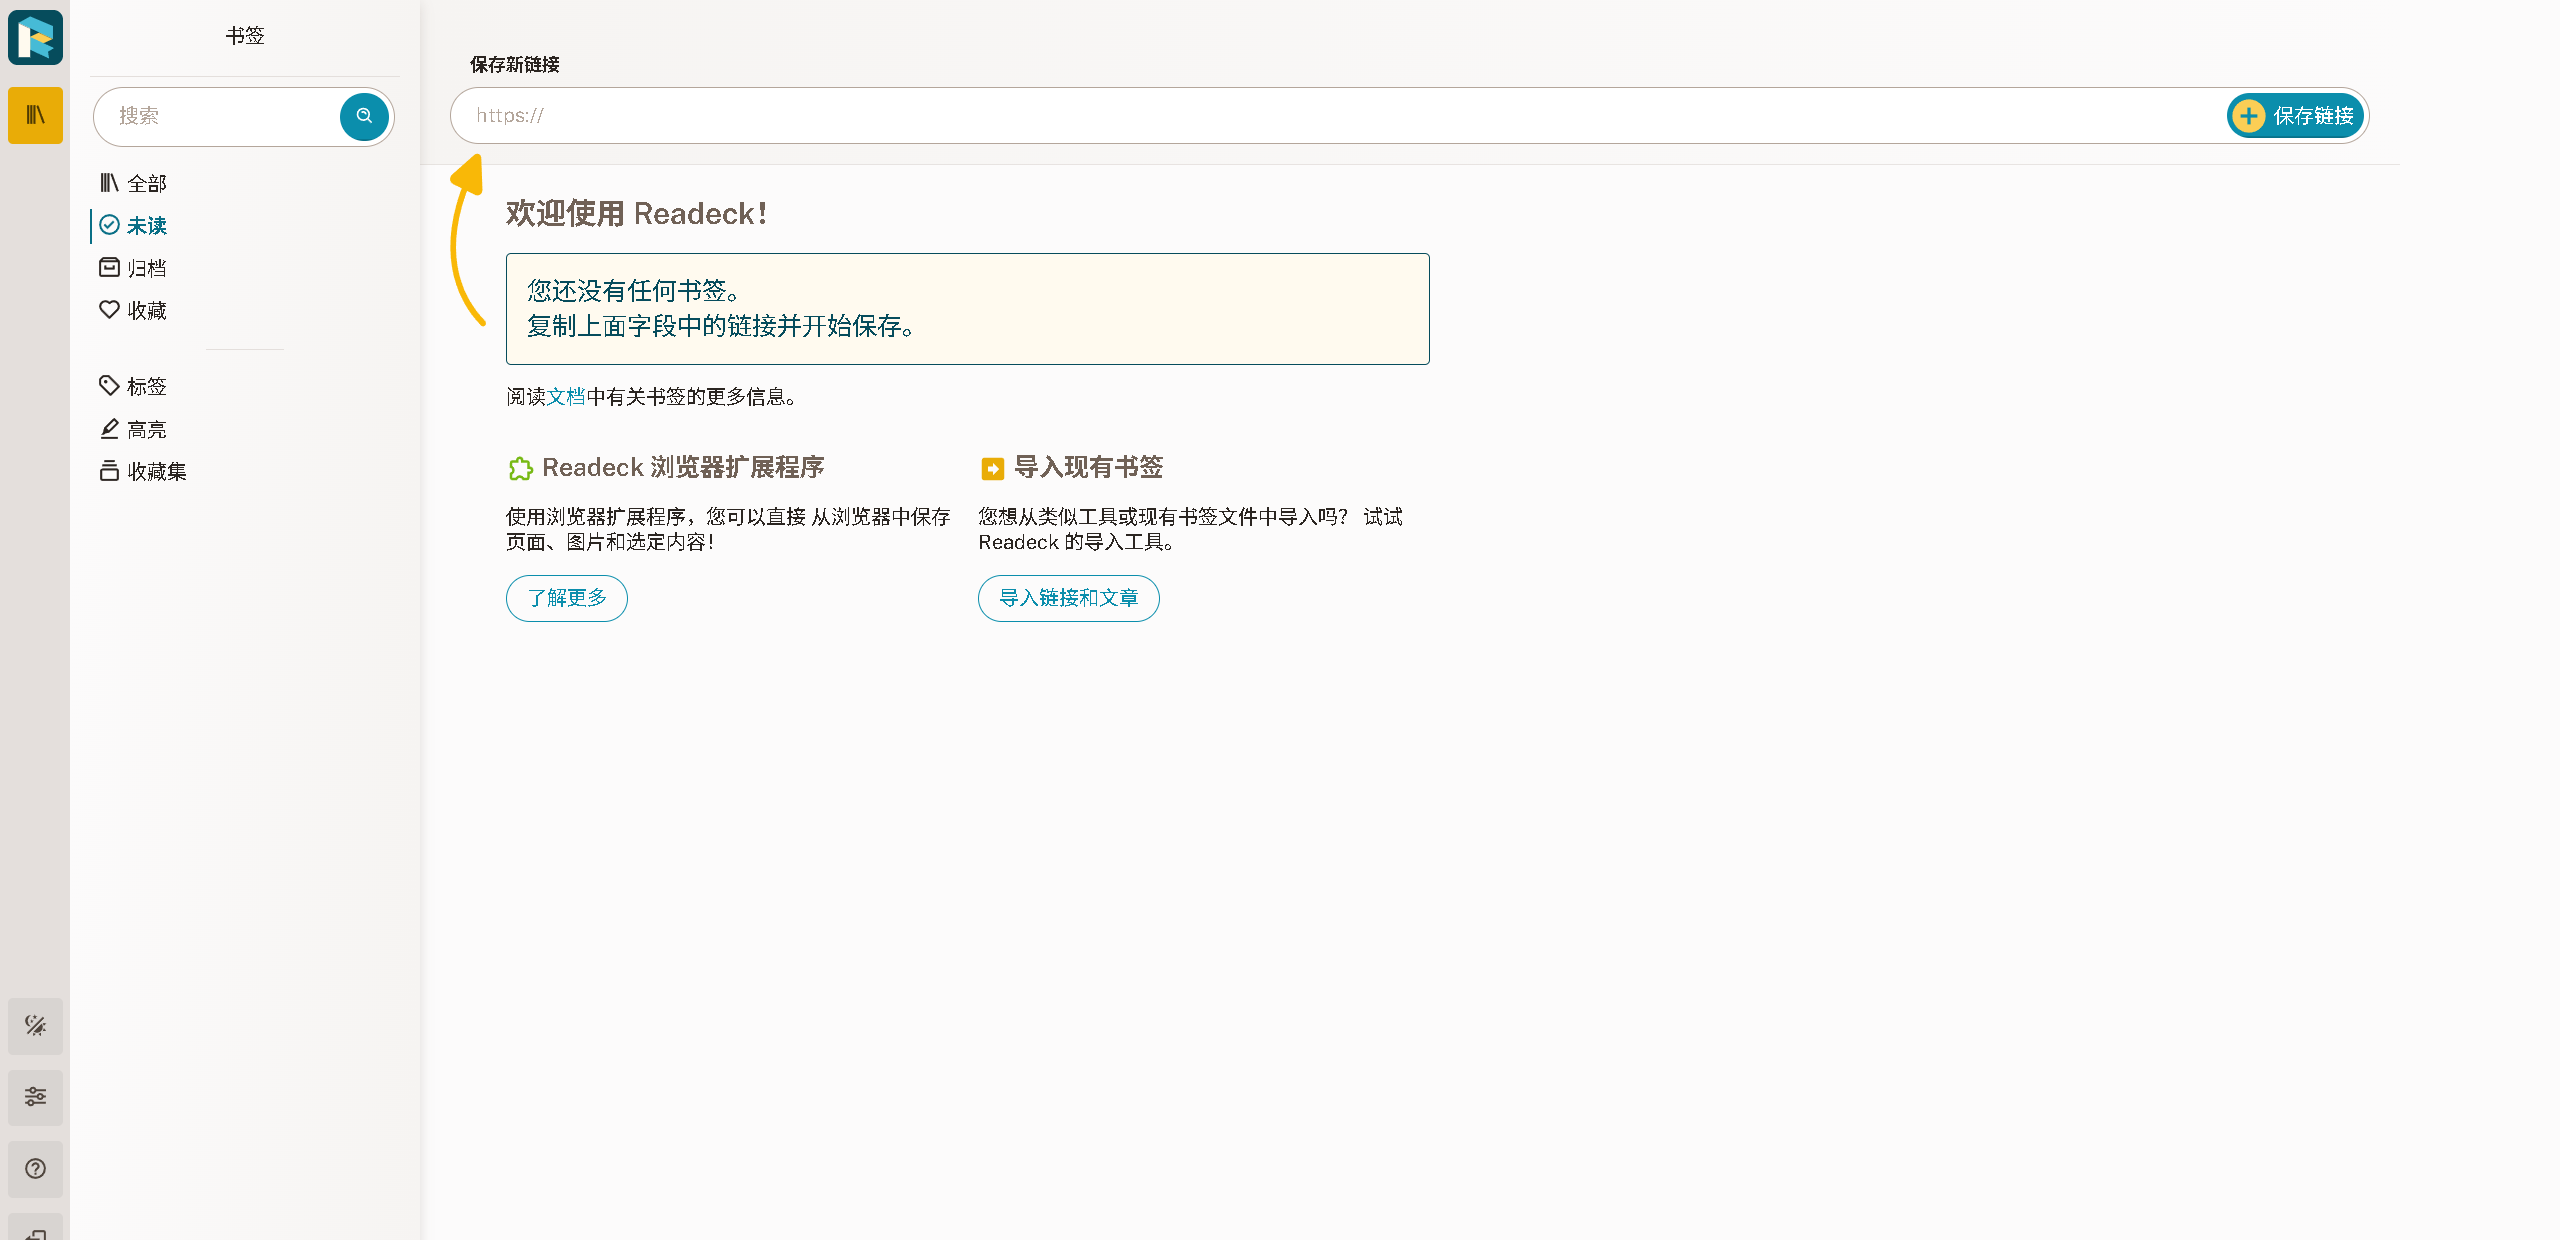Click the import arrow icon

pyautogui.click(x=992, y=468)
